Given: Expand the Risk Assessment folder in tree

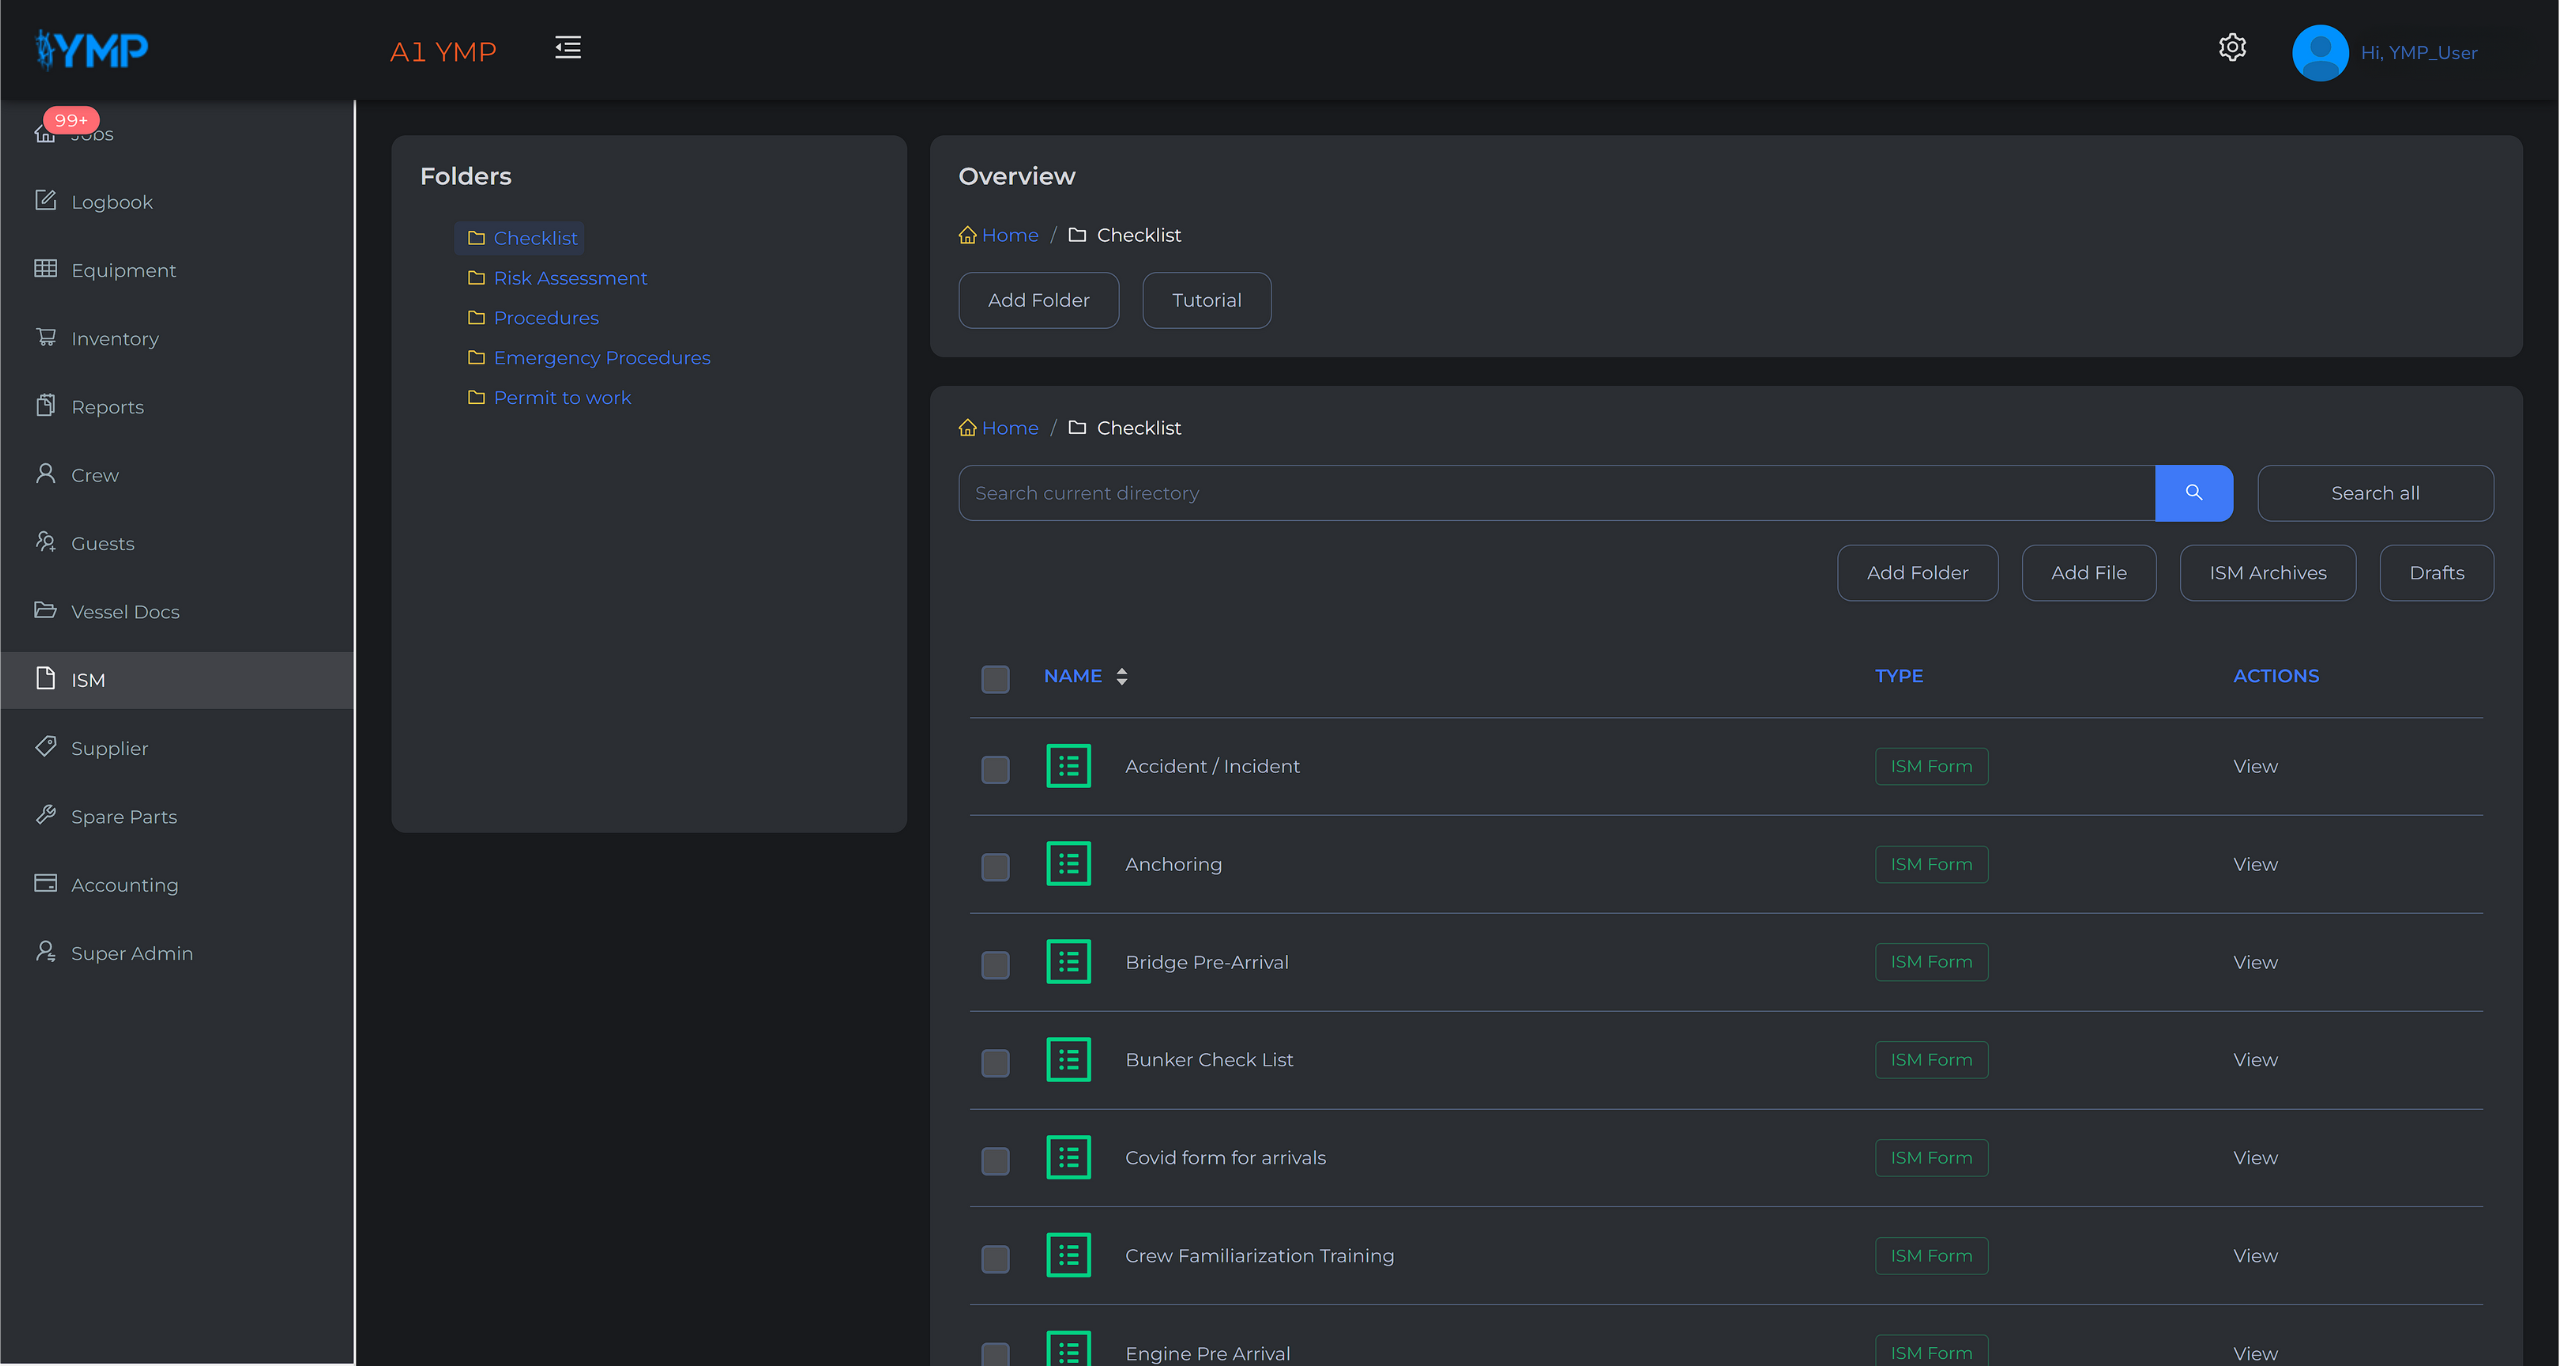Looking at the screenshot, I should tap(570, 278).
